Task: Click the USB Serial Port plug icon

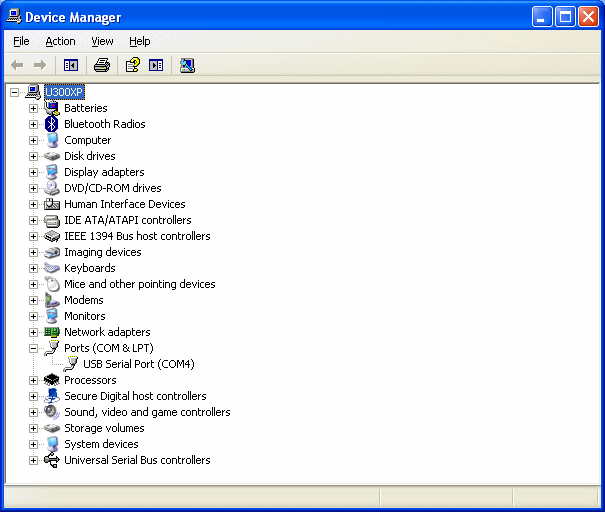Action: click(71, 364)
